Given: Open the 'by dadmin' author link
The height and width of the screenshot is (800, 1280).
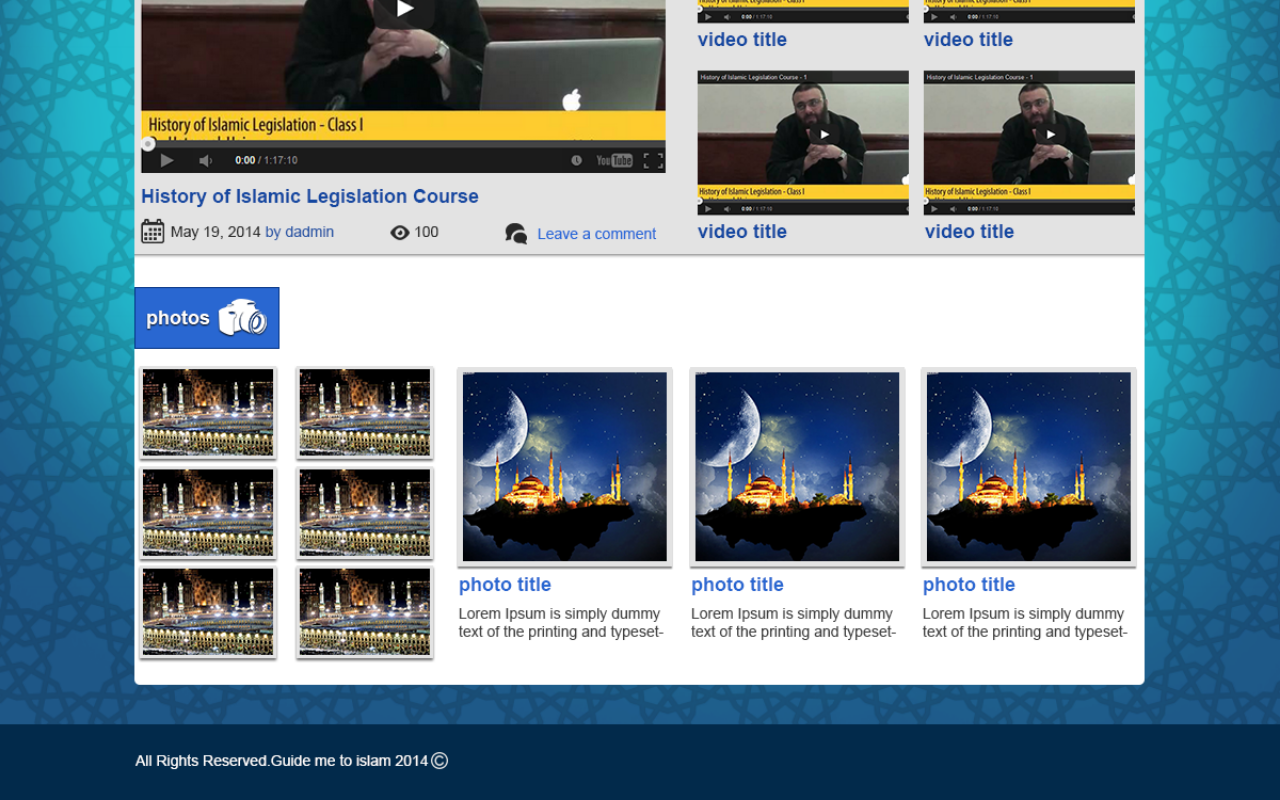Looking at the screenshot, I should pos(299,232).
